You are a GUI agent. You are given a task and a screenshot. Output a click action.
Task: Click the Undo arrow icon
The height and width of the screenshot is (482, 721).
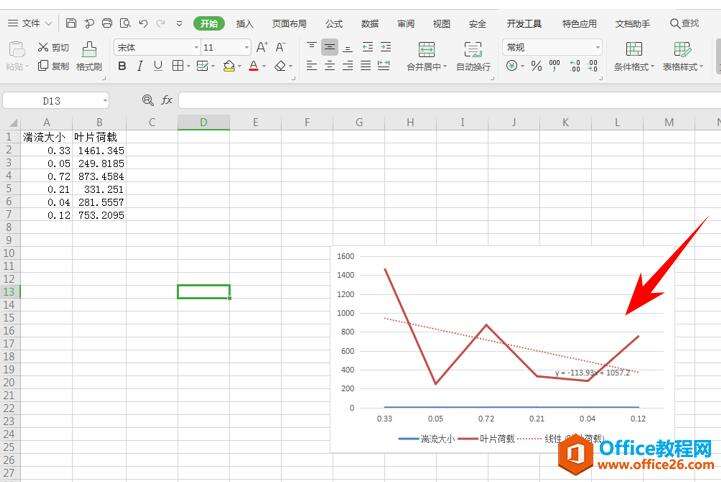pos(143,23)
